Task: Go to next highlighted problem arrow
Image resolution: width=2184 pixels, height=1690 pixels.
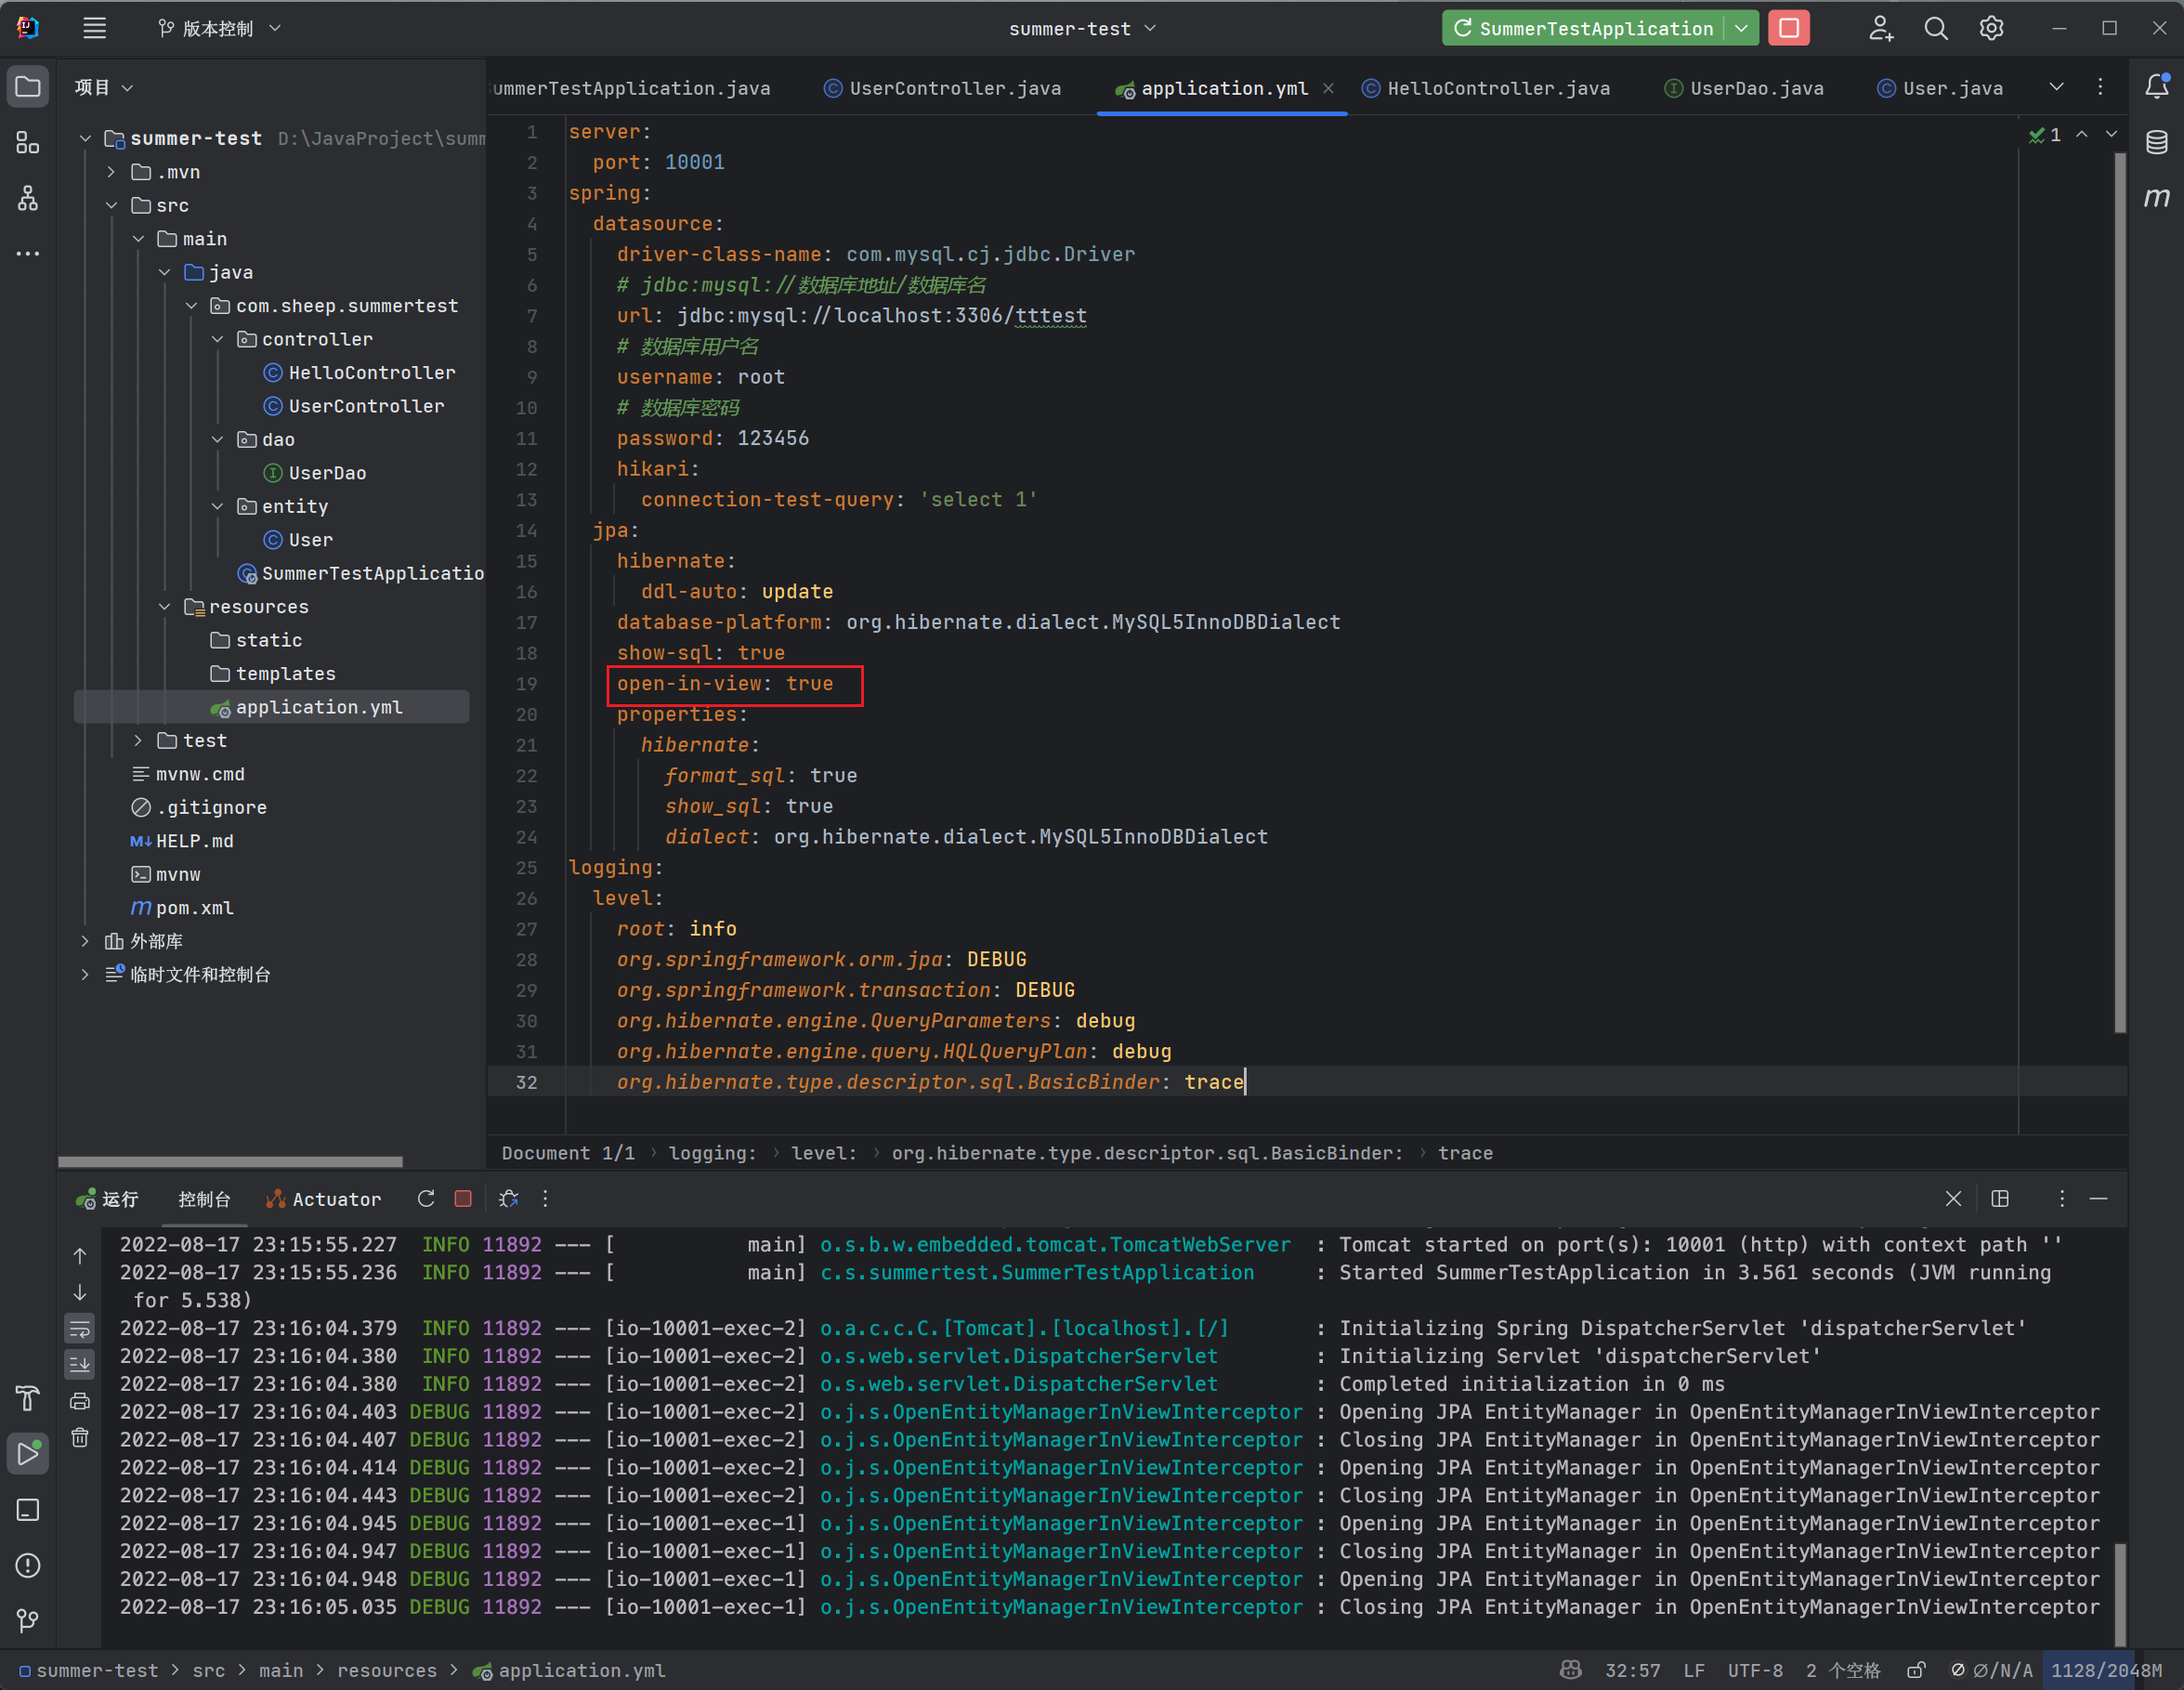Action: [x=2111, y=134]
